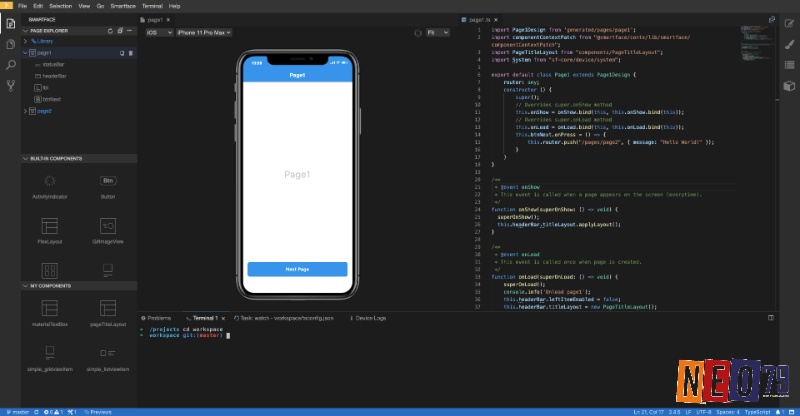This screenshot has height=416, width=800.
Task: Click the Page Explorer collapse-all icon
Action: [120, 31]
